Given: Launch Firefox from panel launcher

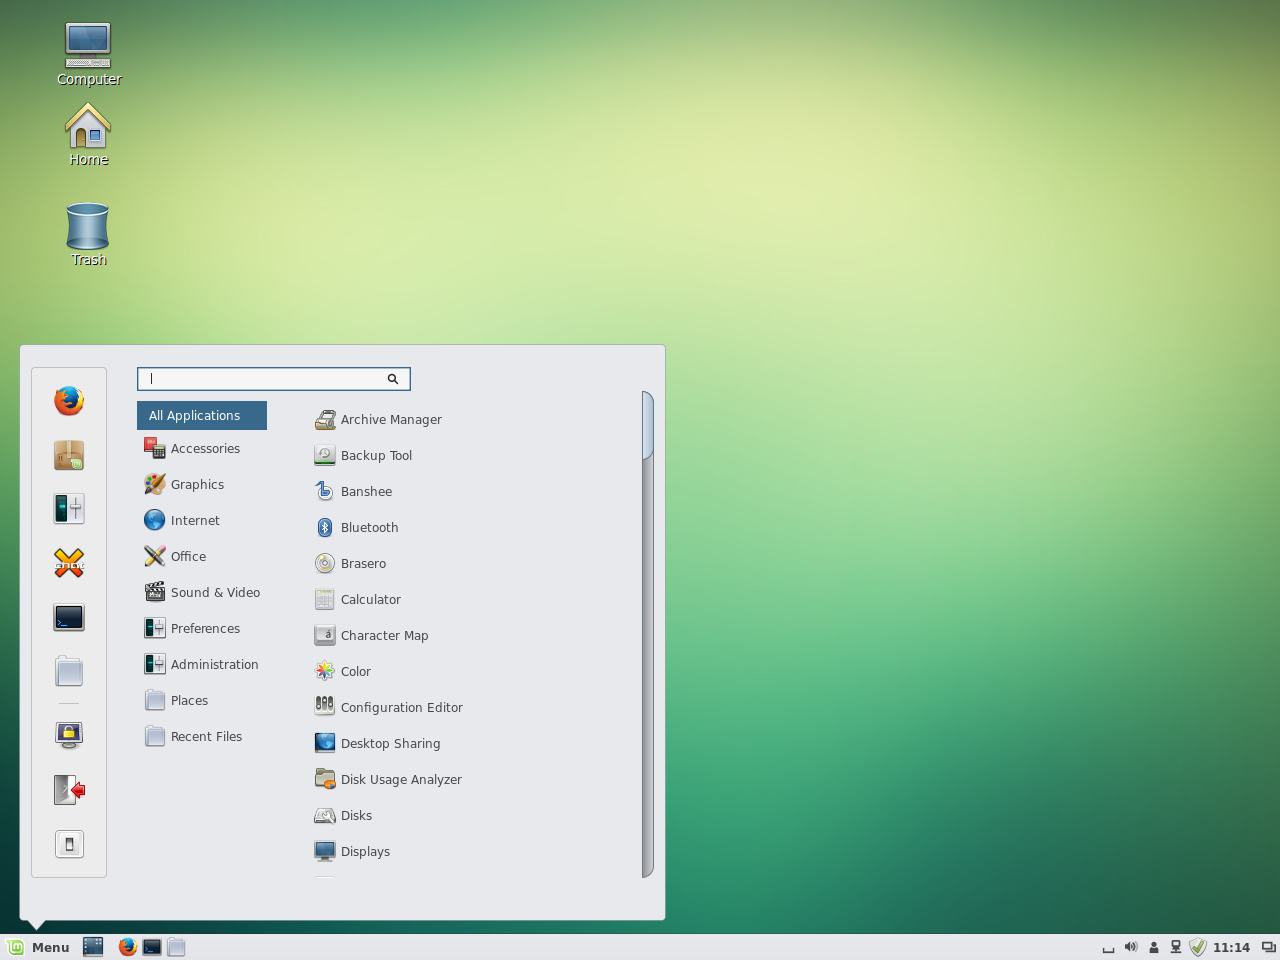Looking at the screenshot, I should [x=128, y=947].
